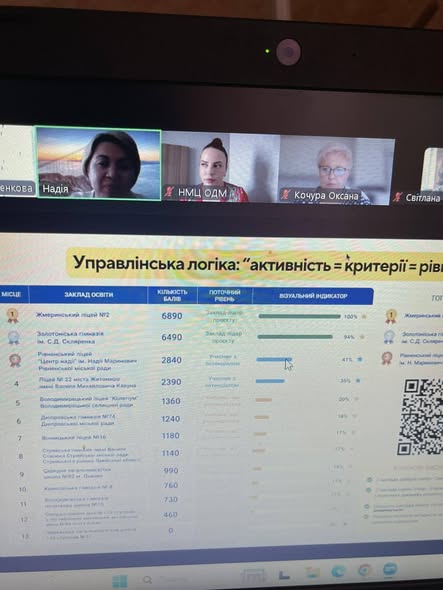This screenshot has height=590, width=443.
Task: Click the ВІЗУАЛЬНИЙ ІНДИКАТОР column header
Action: point(313,296)
